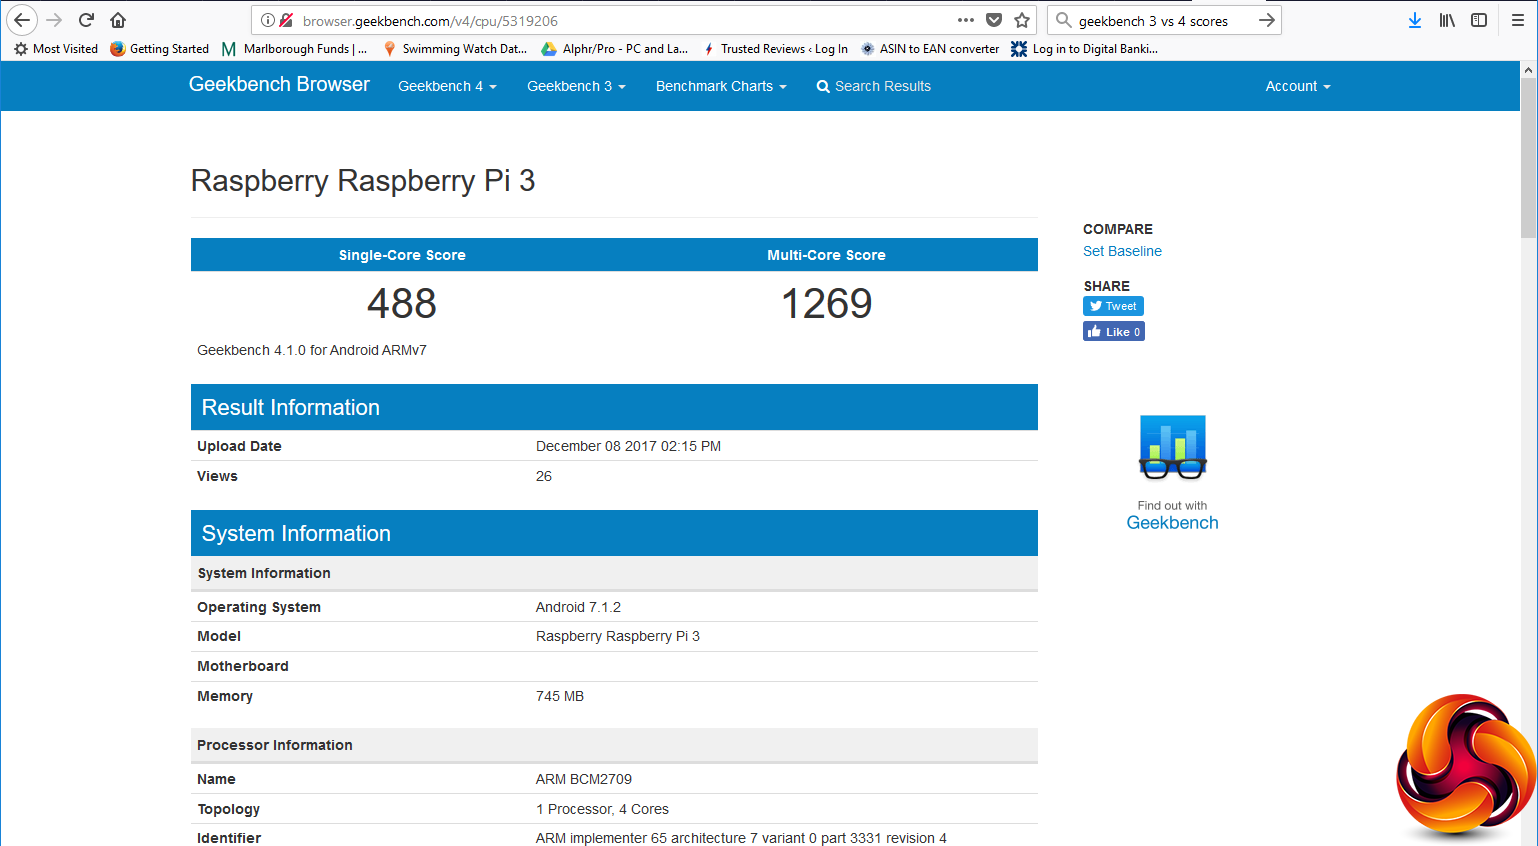Select the page title Raspberry Raspberry Pi 3
Viewport: 1538px width, 846px height.
point(363,181)
